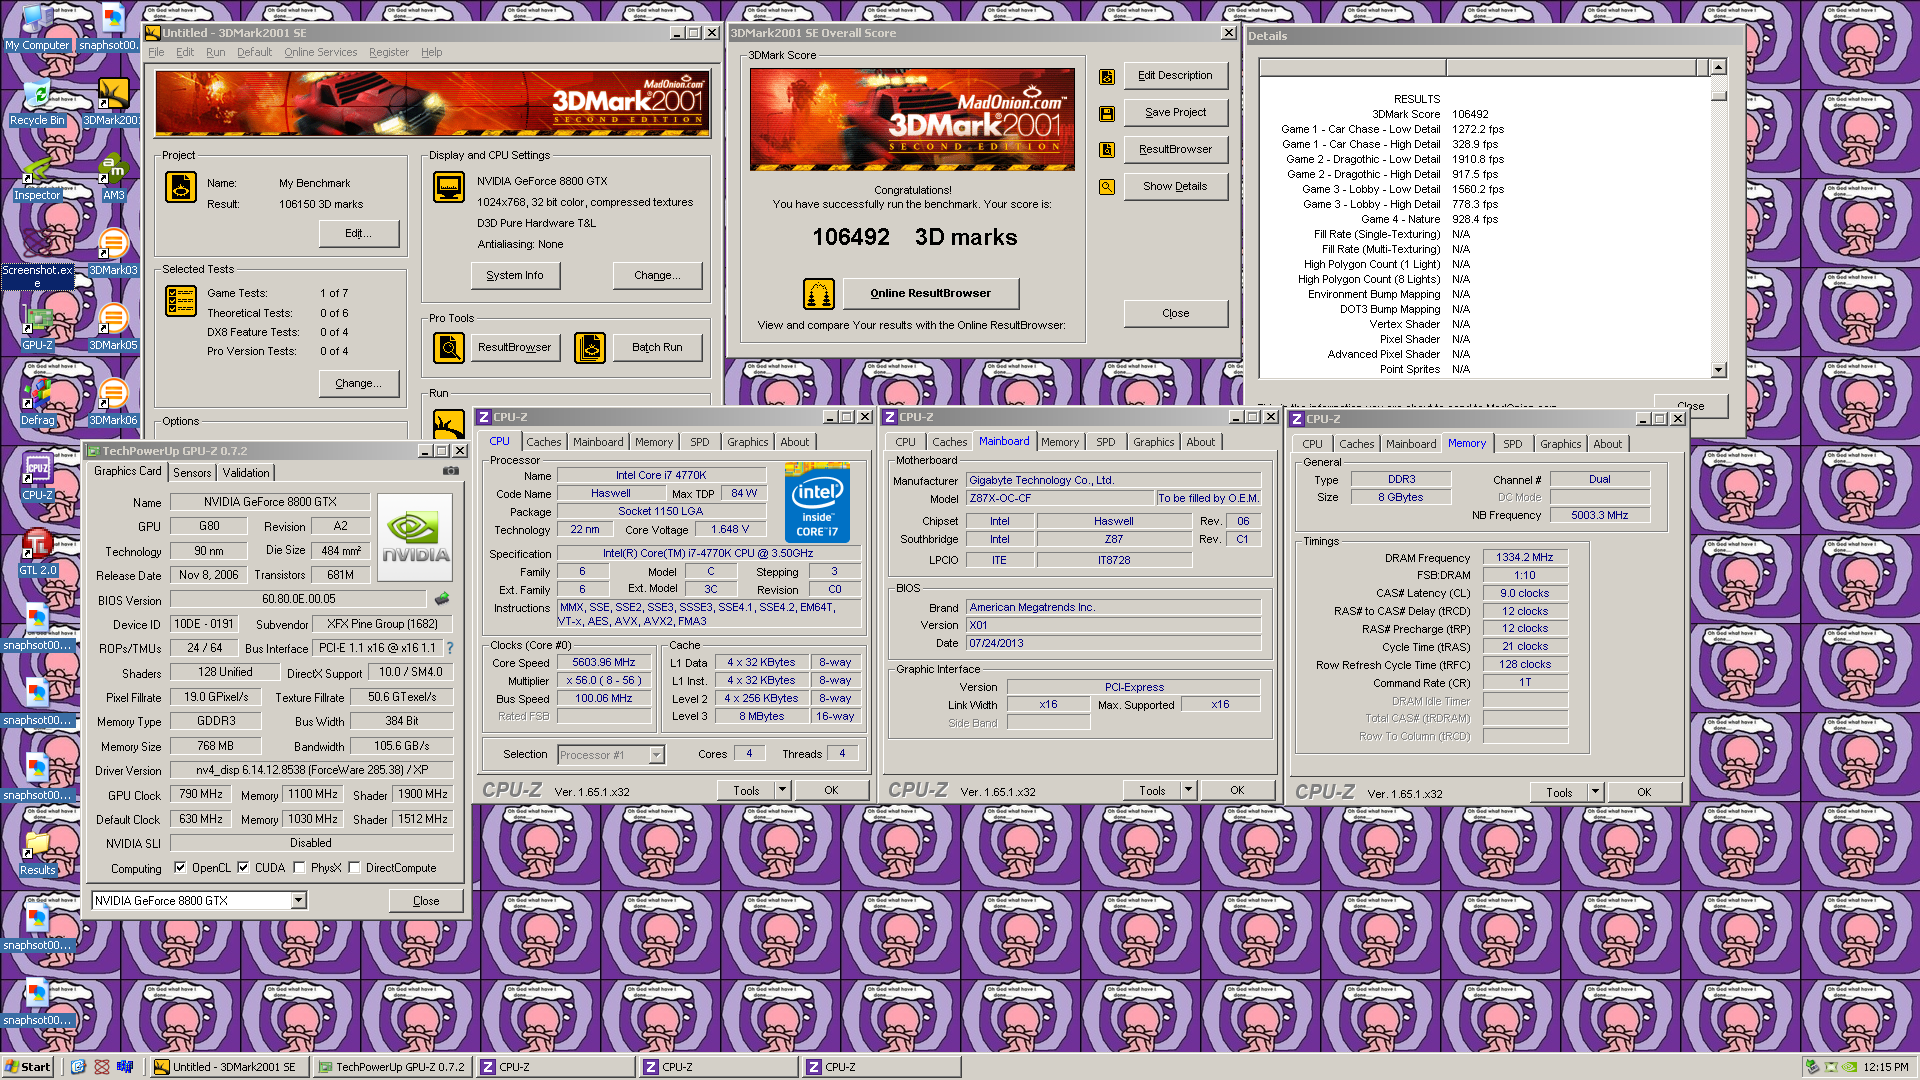
Task: Open the Results folder on desktop
Action: click(37, 852)
